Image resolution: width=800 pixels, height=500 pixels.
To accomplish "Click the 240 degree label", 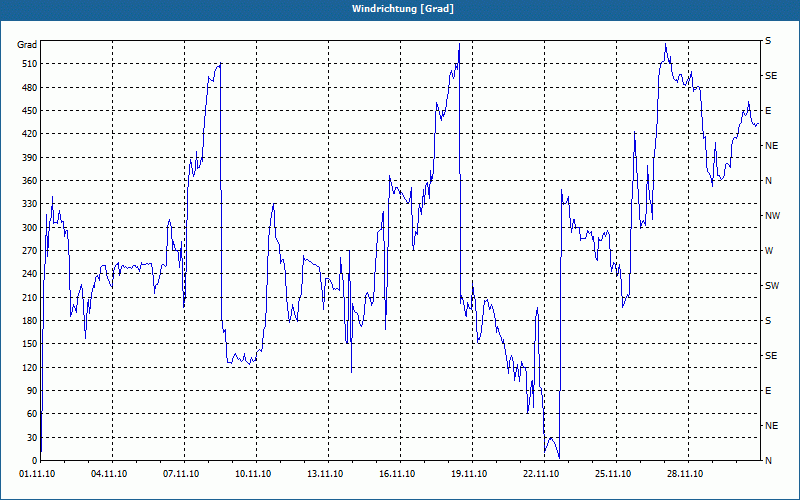I will coord(31,274).
